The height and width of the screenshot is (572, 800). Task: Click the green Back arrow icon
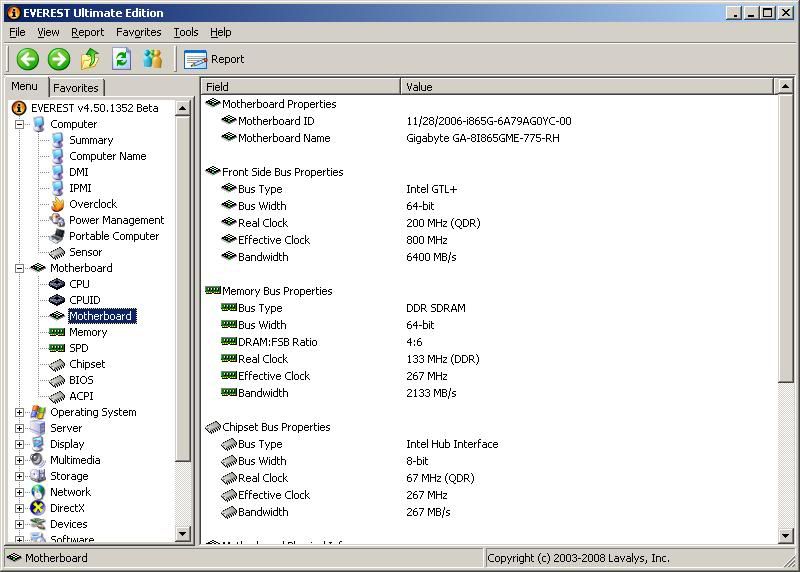pyautogui.click(x=28, y=59)
